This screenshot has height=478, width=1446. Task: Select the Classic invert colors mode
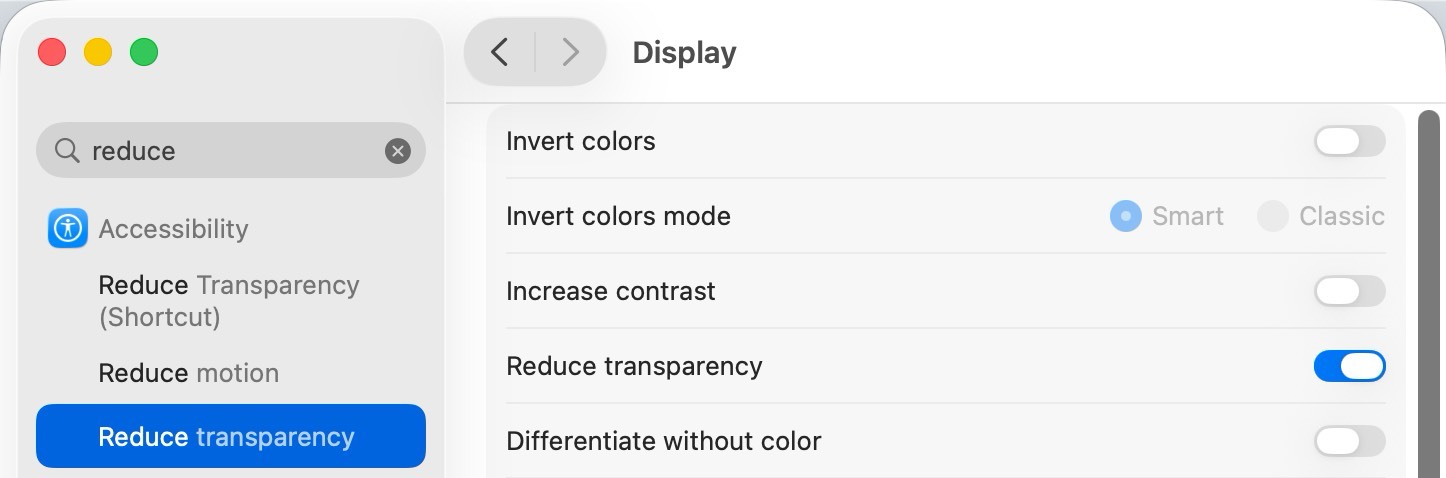(1272, 216)
